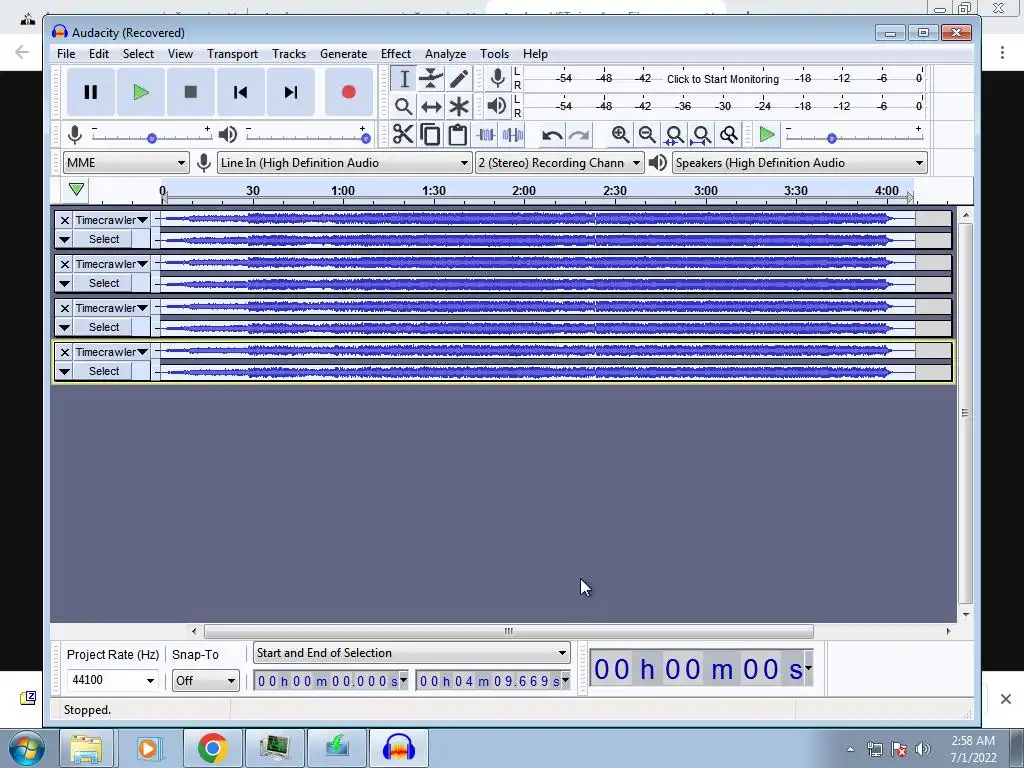
Task: Open the Tracks menu
Action: tap(289, 54)
